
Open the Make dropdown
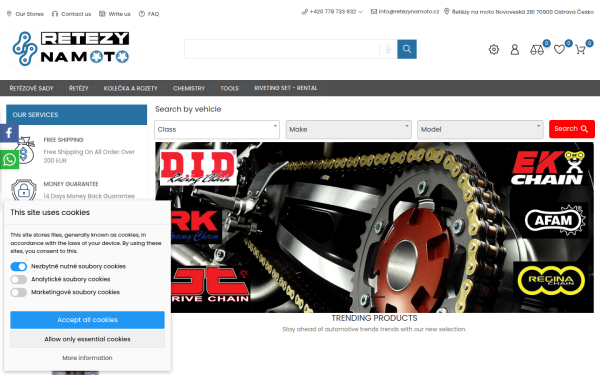click(x=349, y=129)
